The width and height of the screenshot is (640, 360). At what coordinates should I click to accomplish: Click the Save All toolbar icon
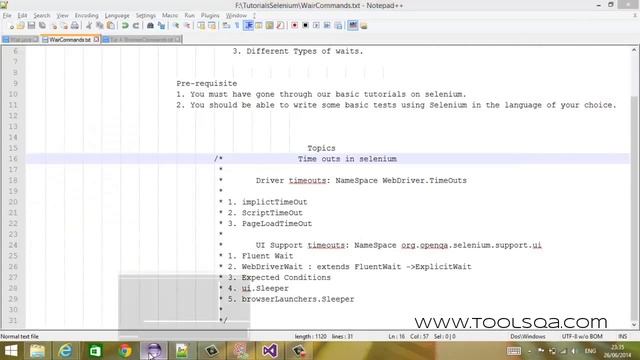click(42, 26)
